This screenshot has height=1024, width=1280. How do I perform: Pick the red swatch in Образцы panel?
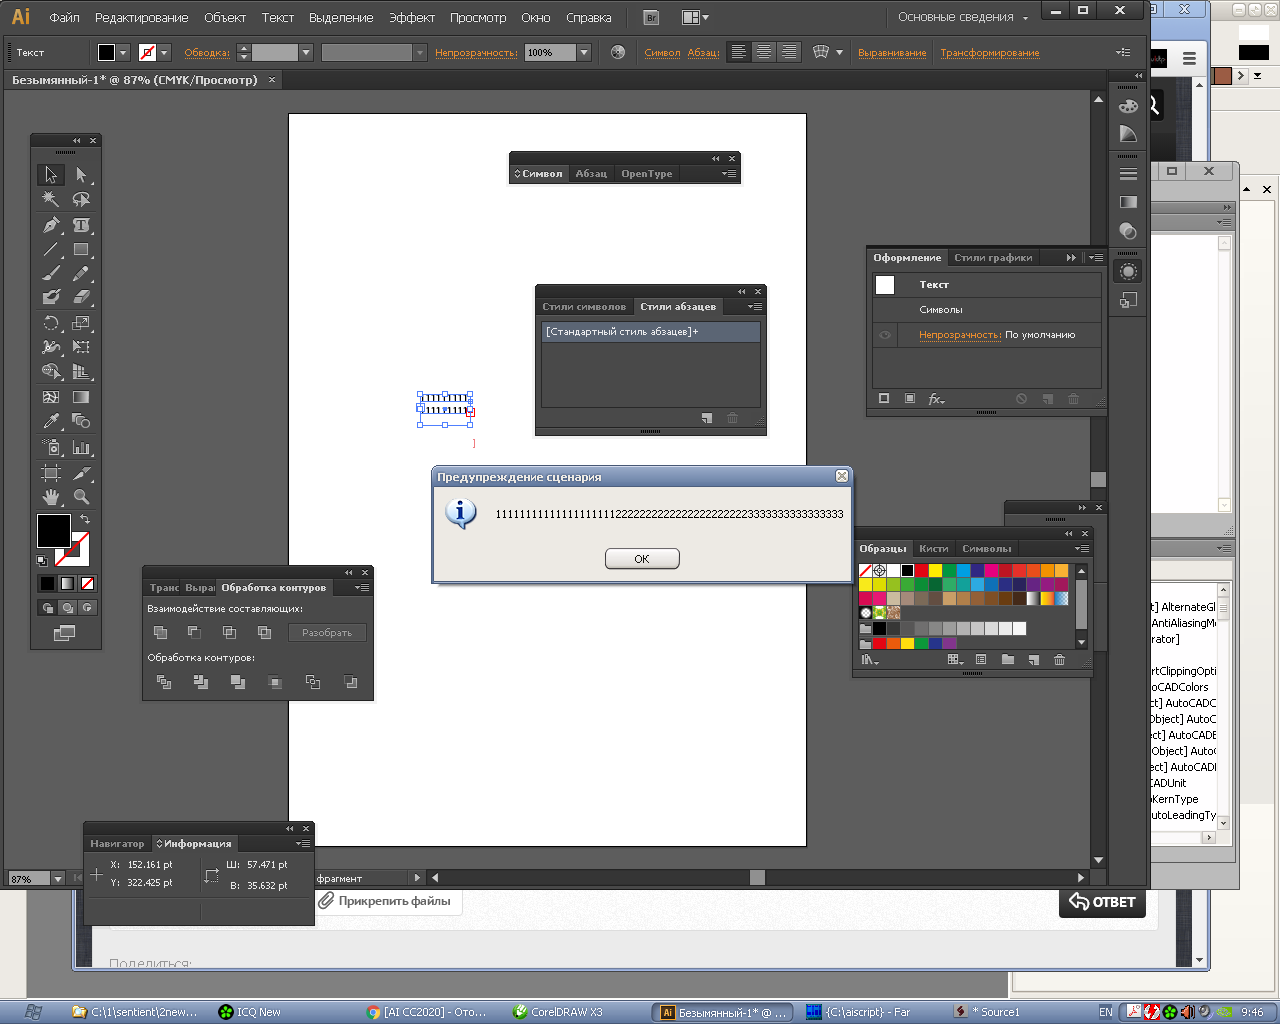(921, 571)
